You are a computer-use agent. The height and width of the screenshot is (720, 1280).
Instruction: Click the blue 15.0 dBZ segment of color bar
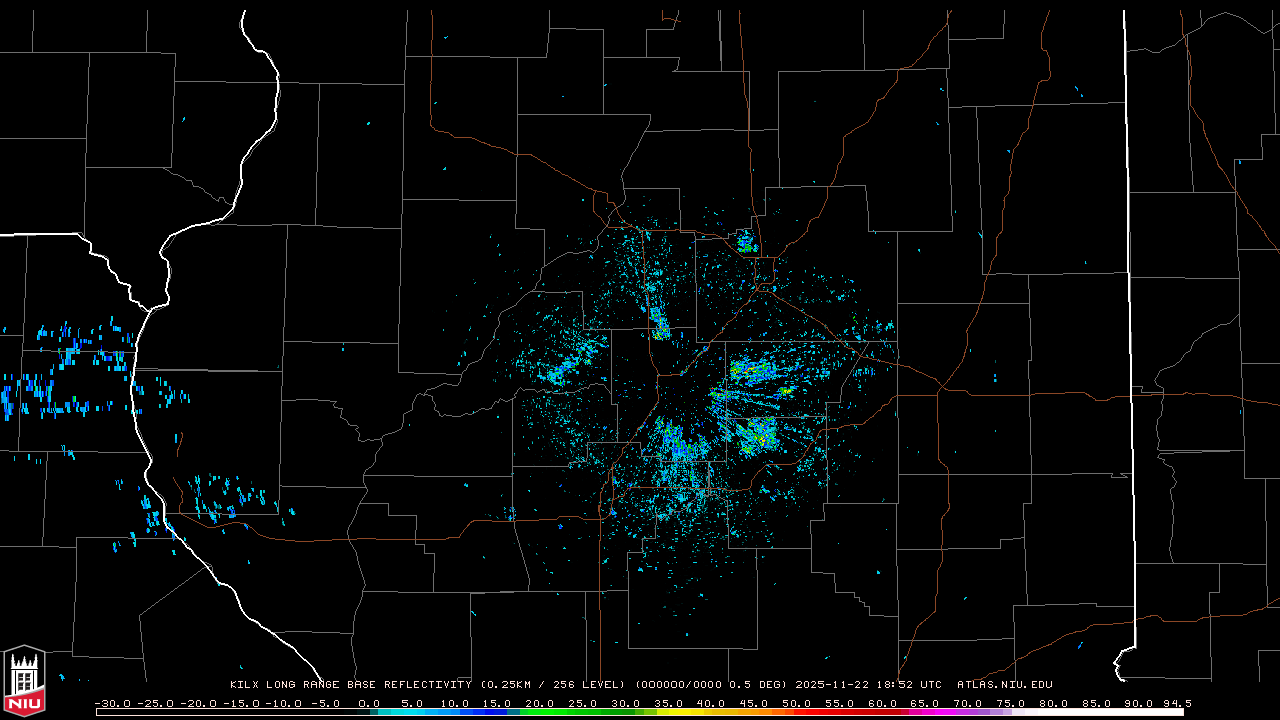pos(498,712)
